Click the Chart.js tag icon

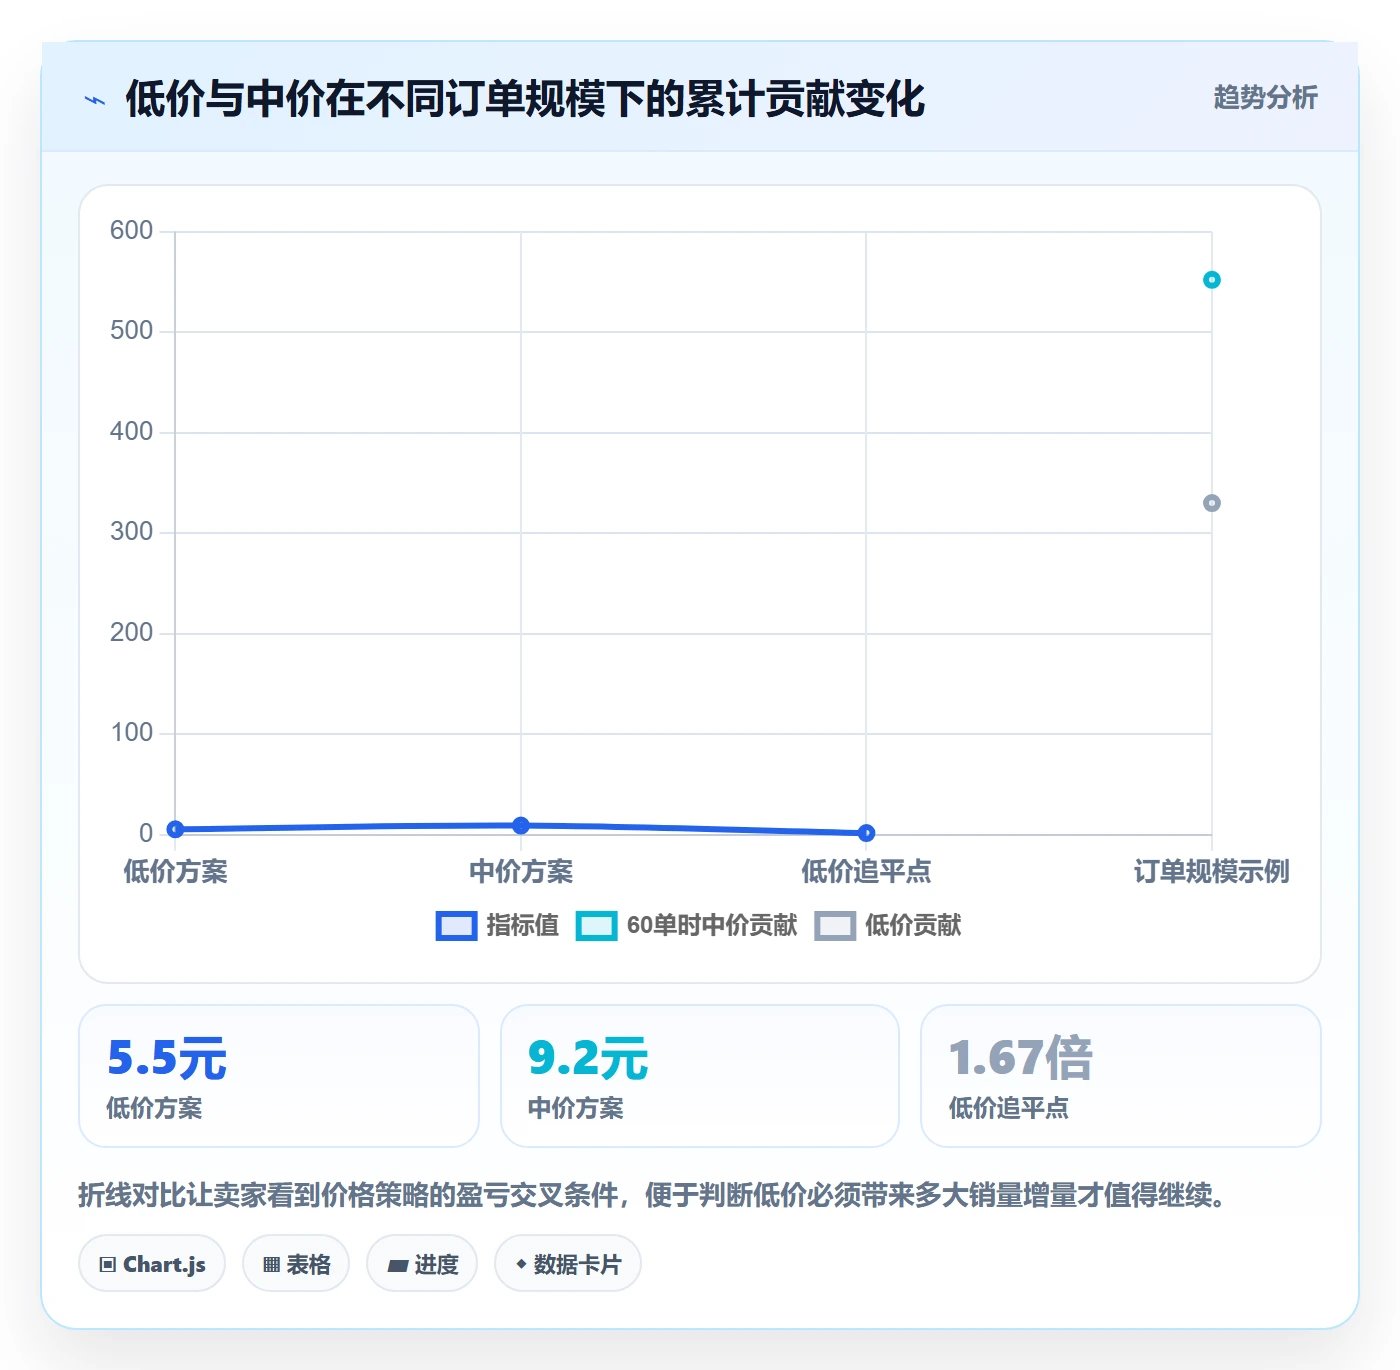pos(108,1265)
